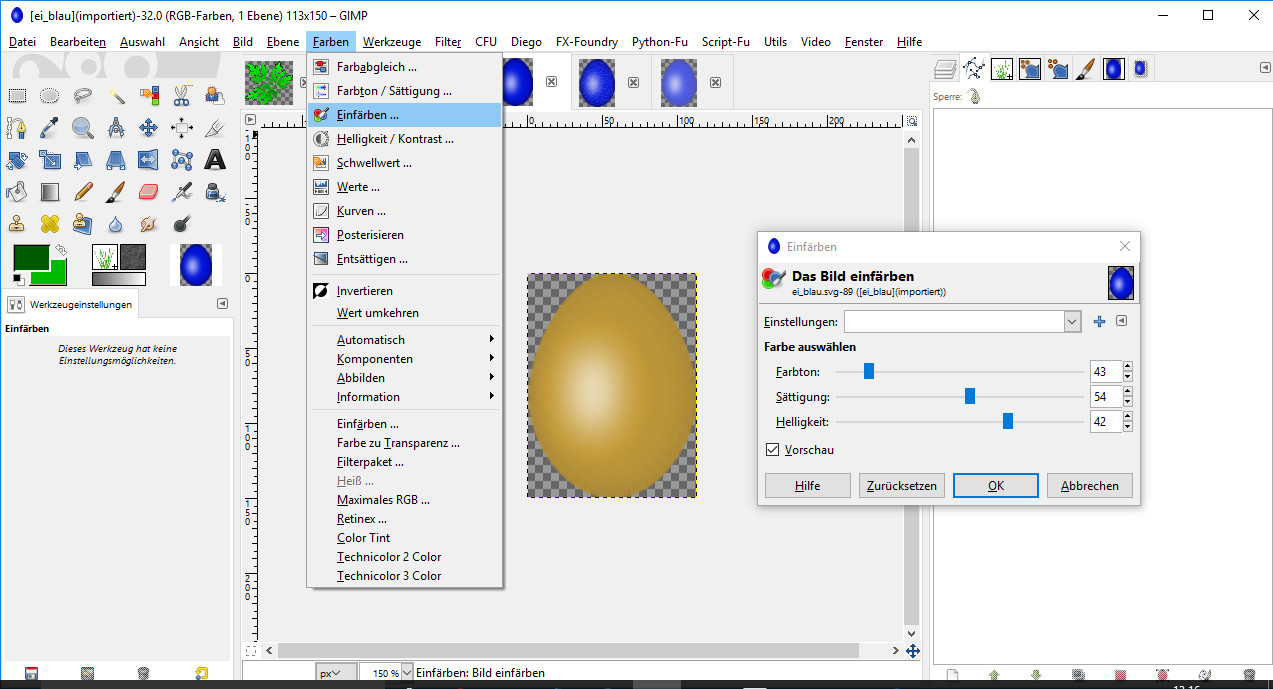Activate the Move tool
The width and height of the screenshot is (1273, 689).
tap(149, 128)
